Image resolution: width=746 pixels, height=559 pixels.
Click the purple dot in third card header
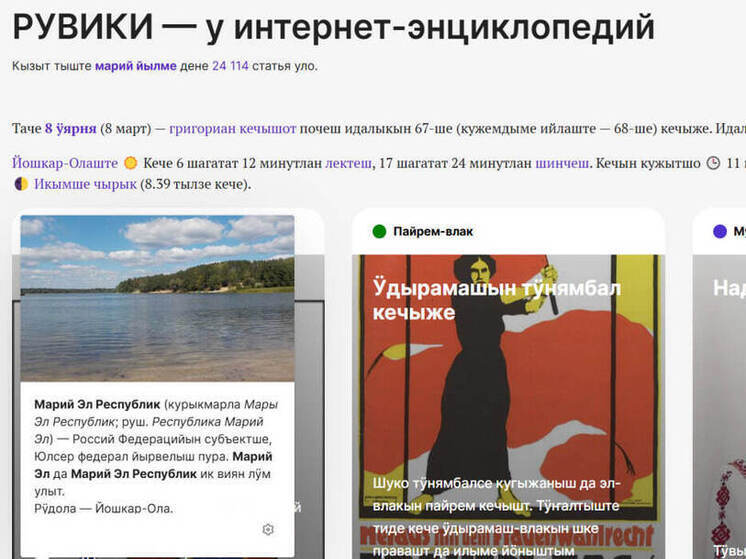click(720, 232)
